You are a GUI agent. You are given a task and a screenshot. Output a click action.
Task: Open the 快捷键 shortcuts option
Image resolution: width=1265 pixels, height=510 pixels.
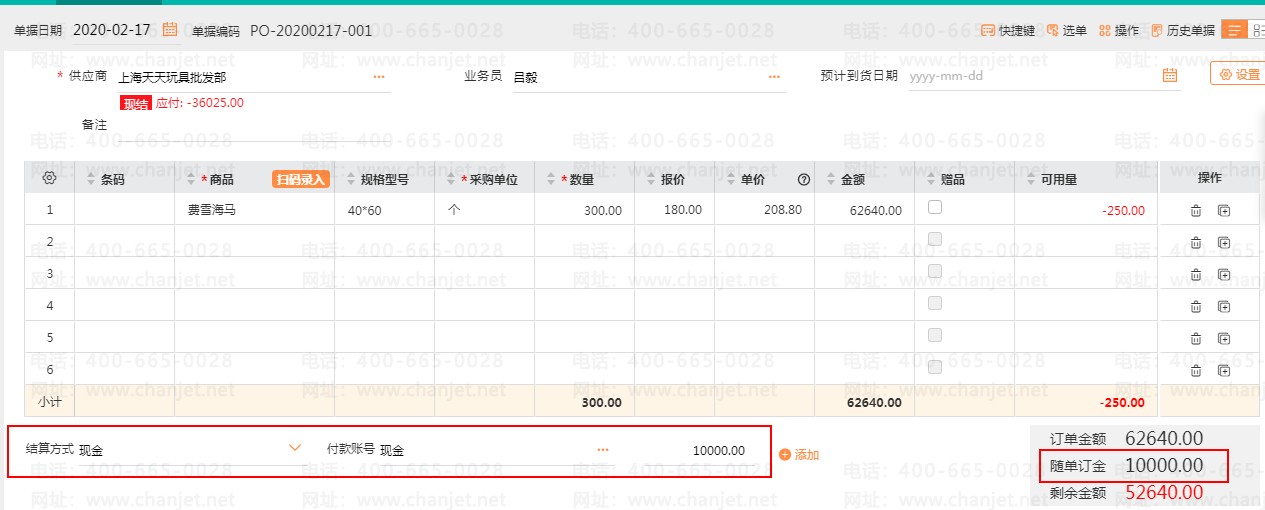point(1008,30)
